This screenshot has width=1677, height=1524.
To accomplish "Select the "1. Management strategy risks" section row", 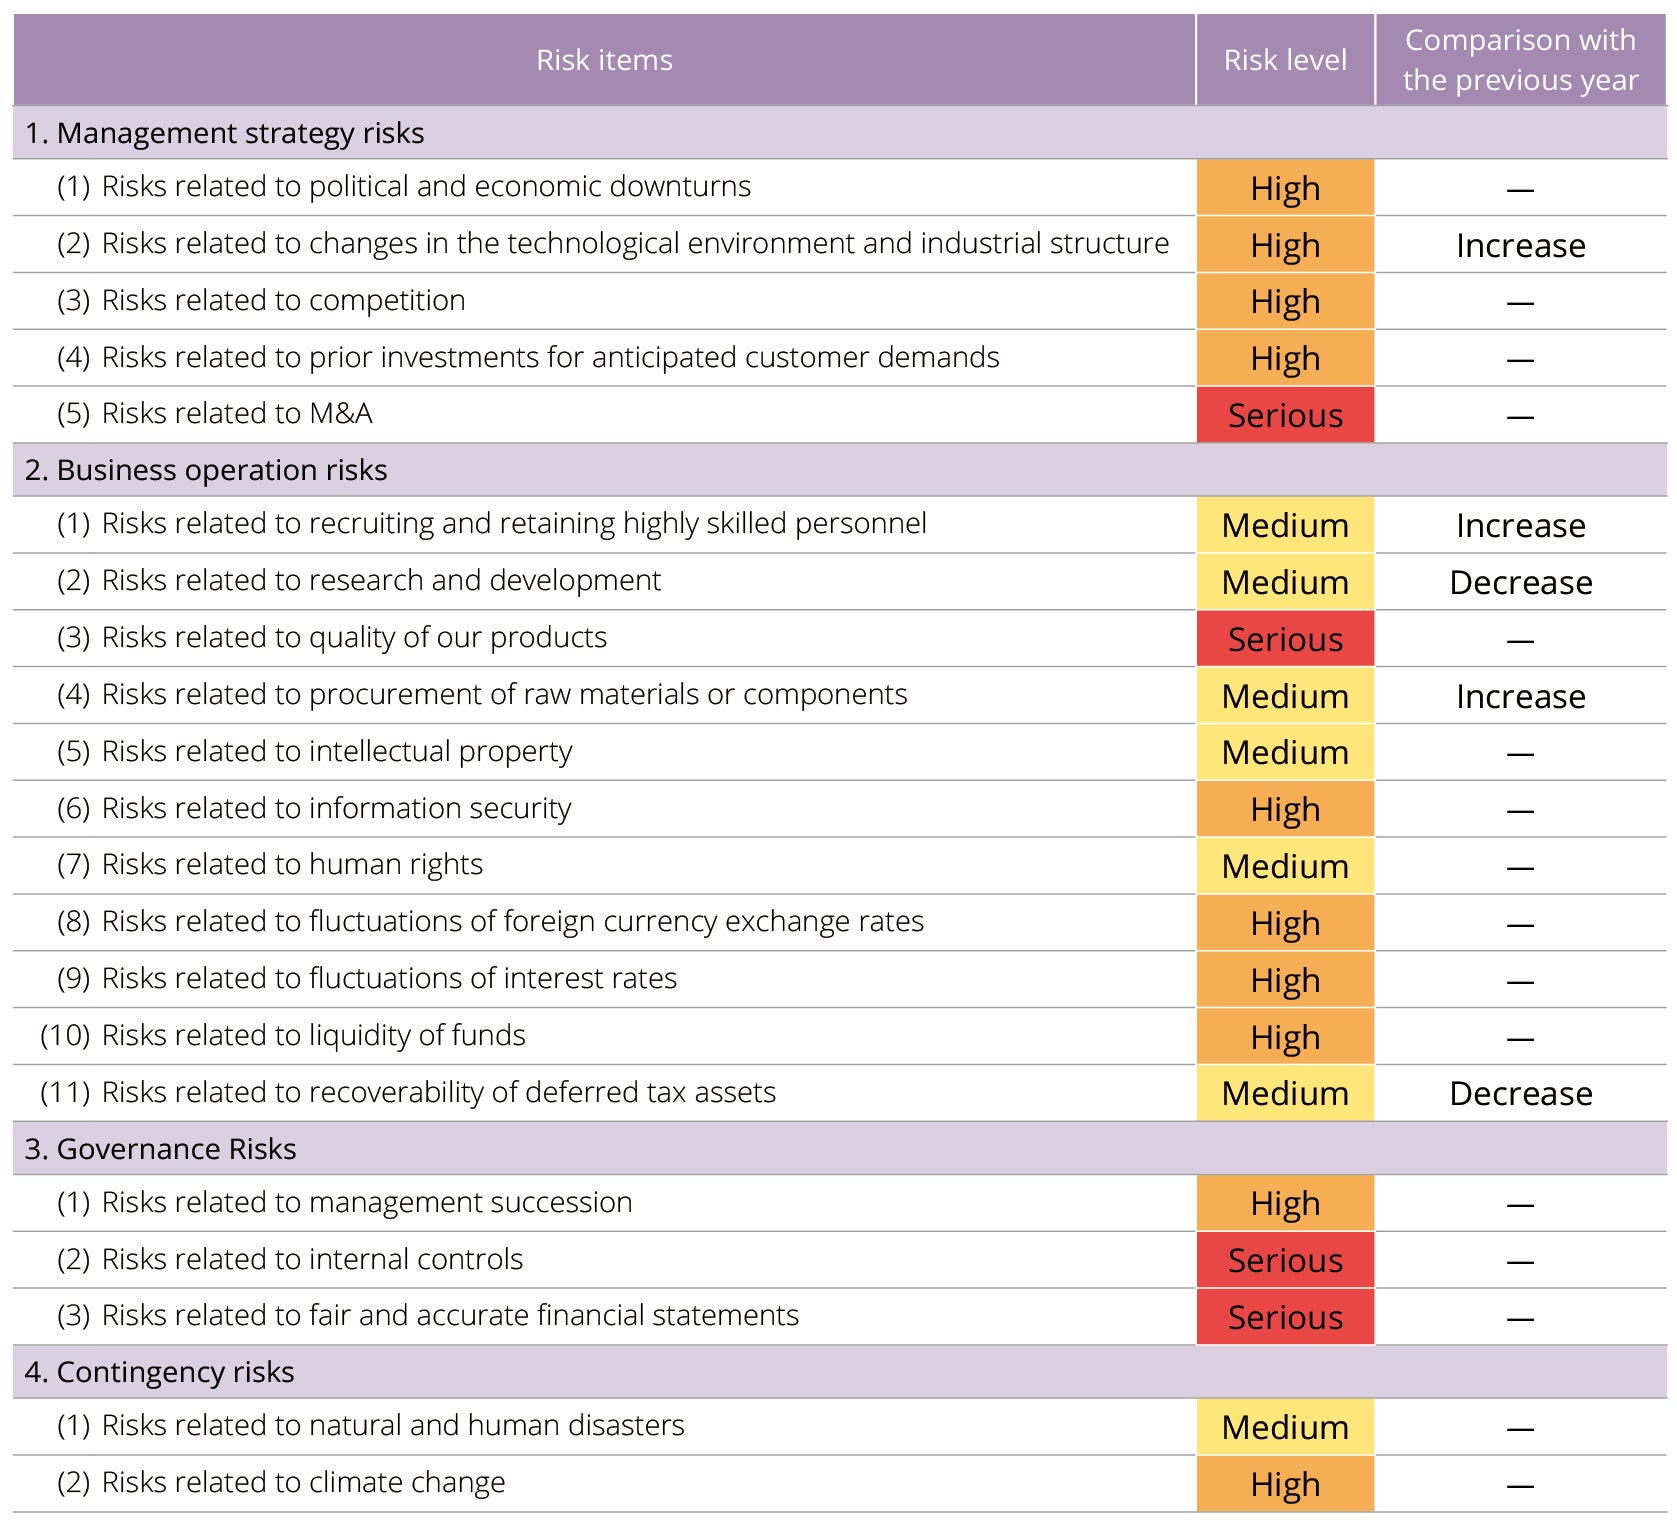I will click(x=225, y=133).
